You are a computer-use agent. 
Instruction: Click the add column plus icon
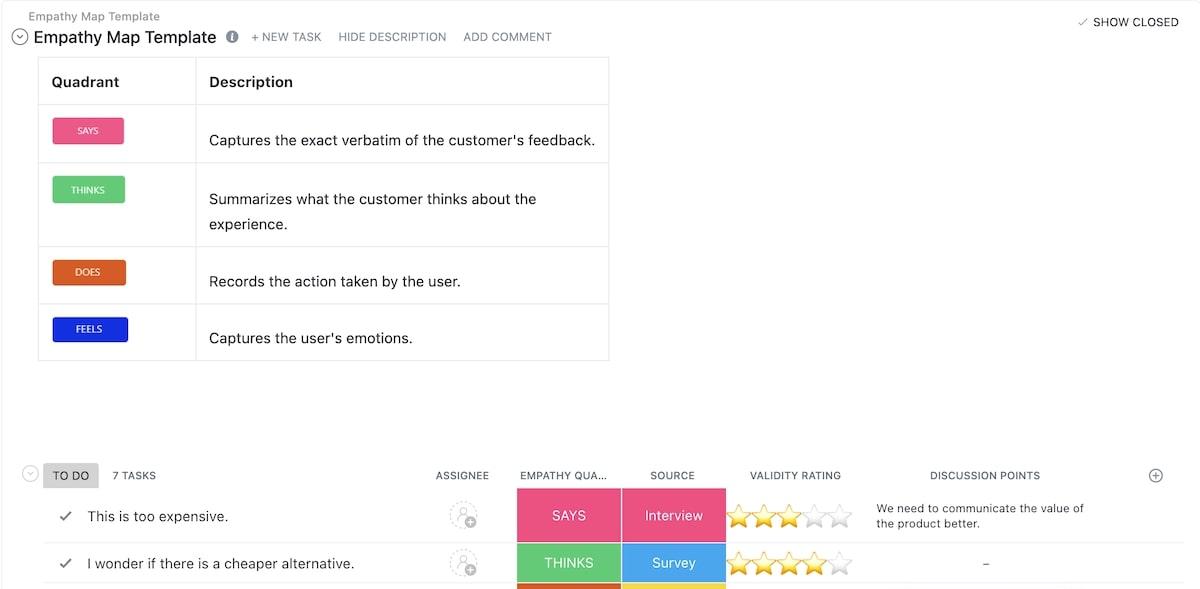(x=1155, y=475)
